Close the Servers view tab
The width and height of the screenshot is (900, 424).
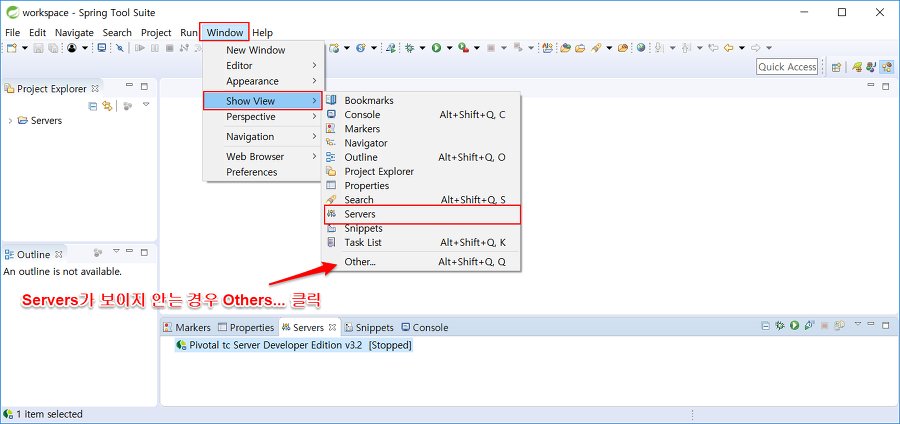click(332, 328)
